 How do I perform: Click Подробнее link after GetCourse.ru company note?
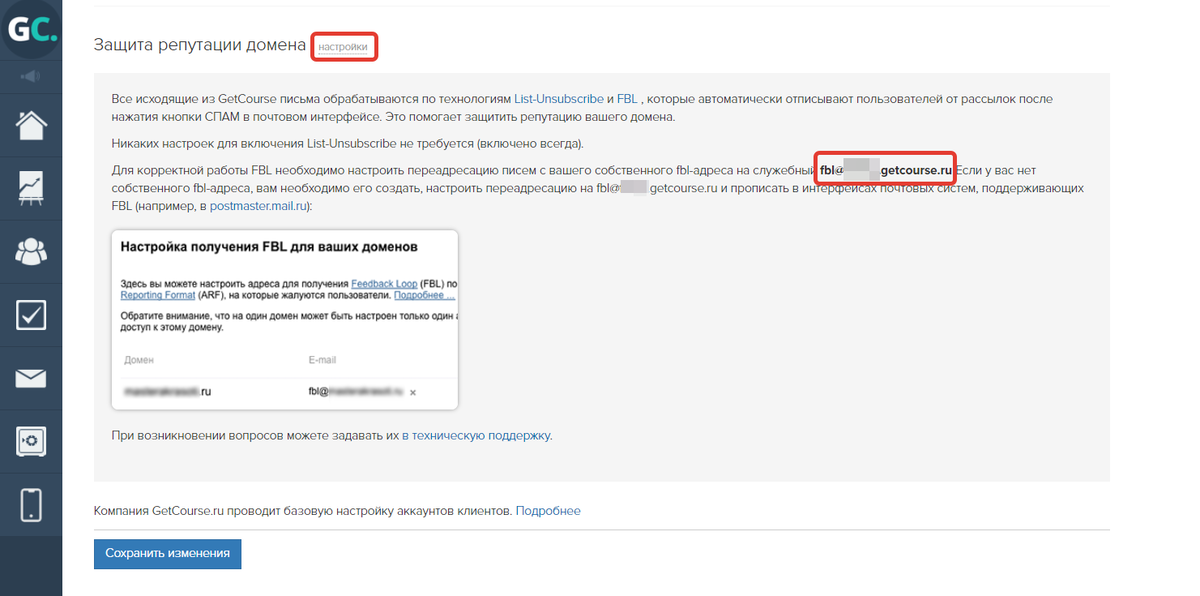(x=548, y=511)
